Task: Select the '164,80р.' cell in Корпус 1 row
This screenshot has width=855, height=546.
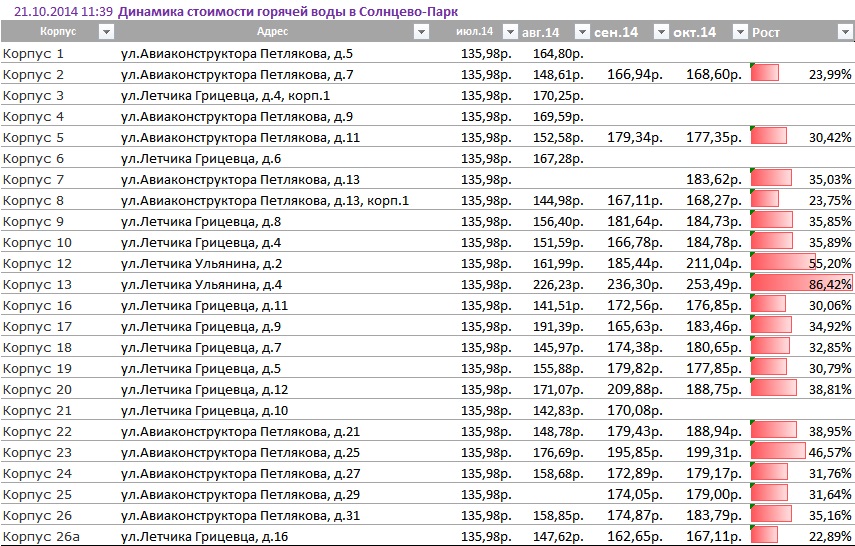Action: [558, 53]
